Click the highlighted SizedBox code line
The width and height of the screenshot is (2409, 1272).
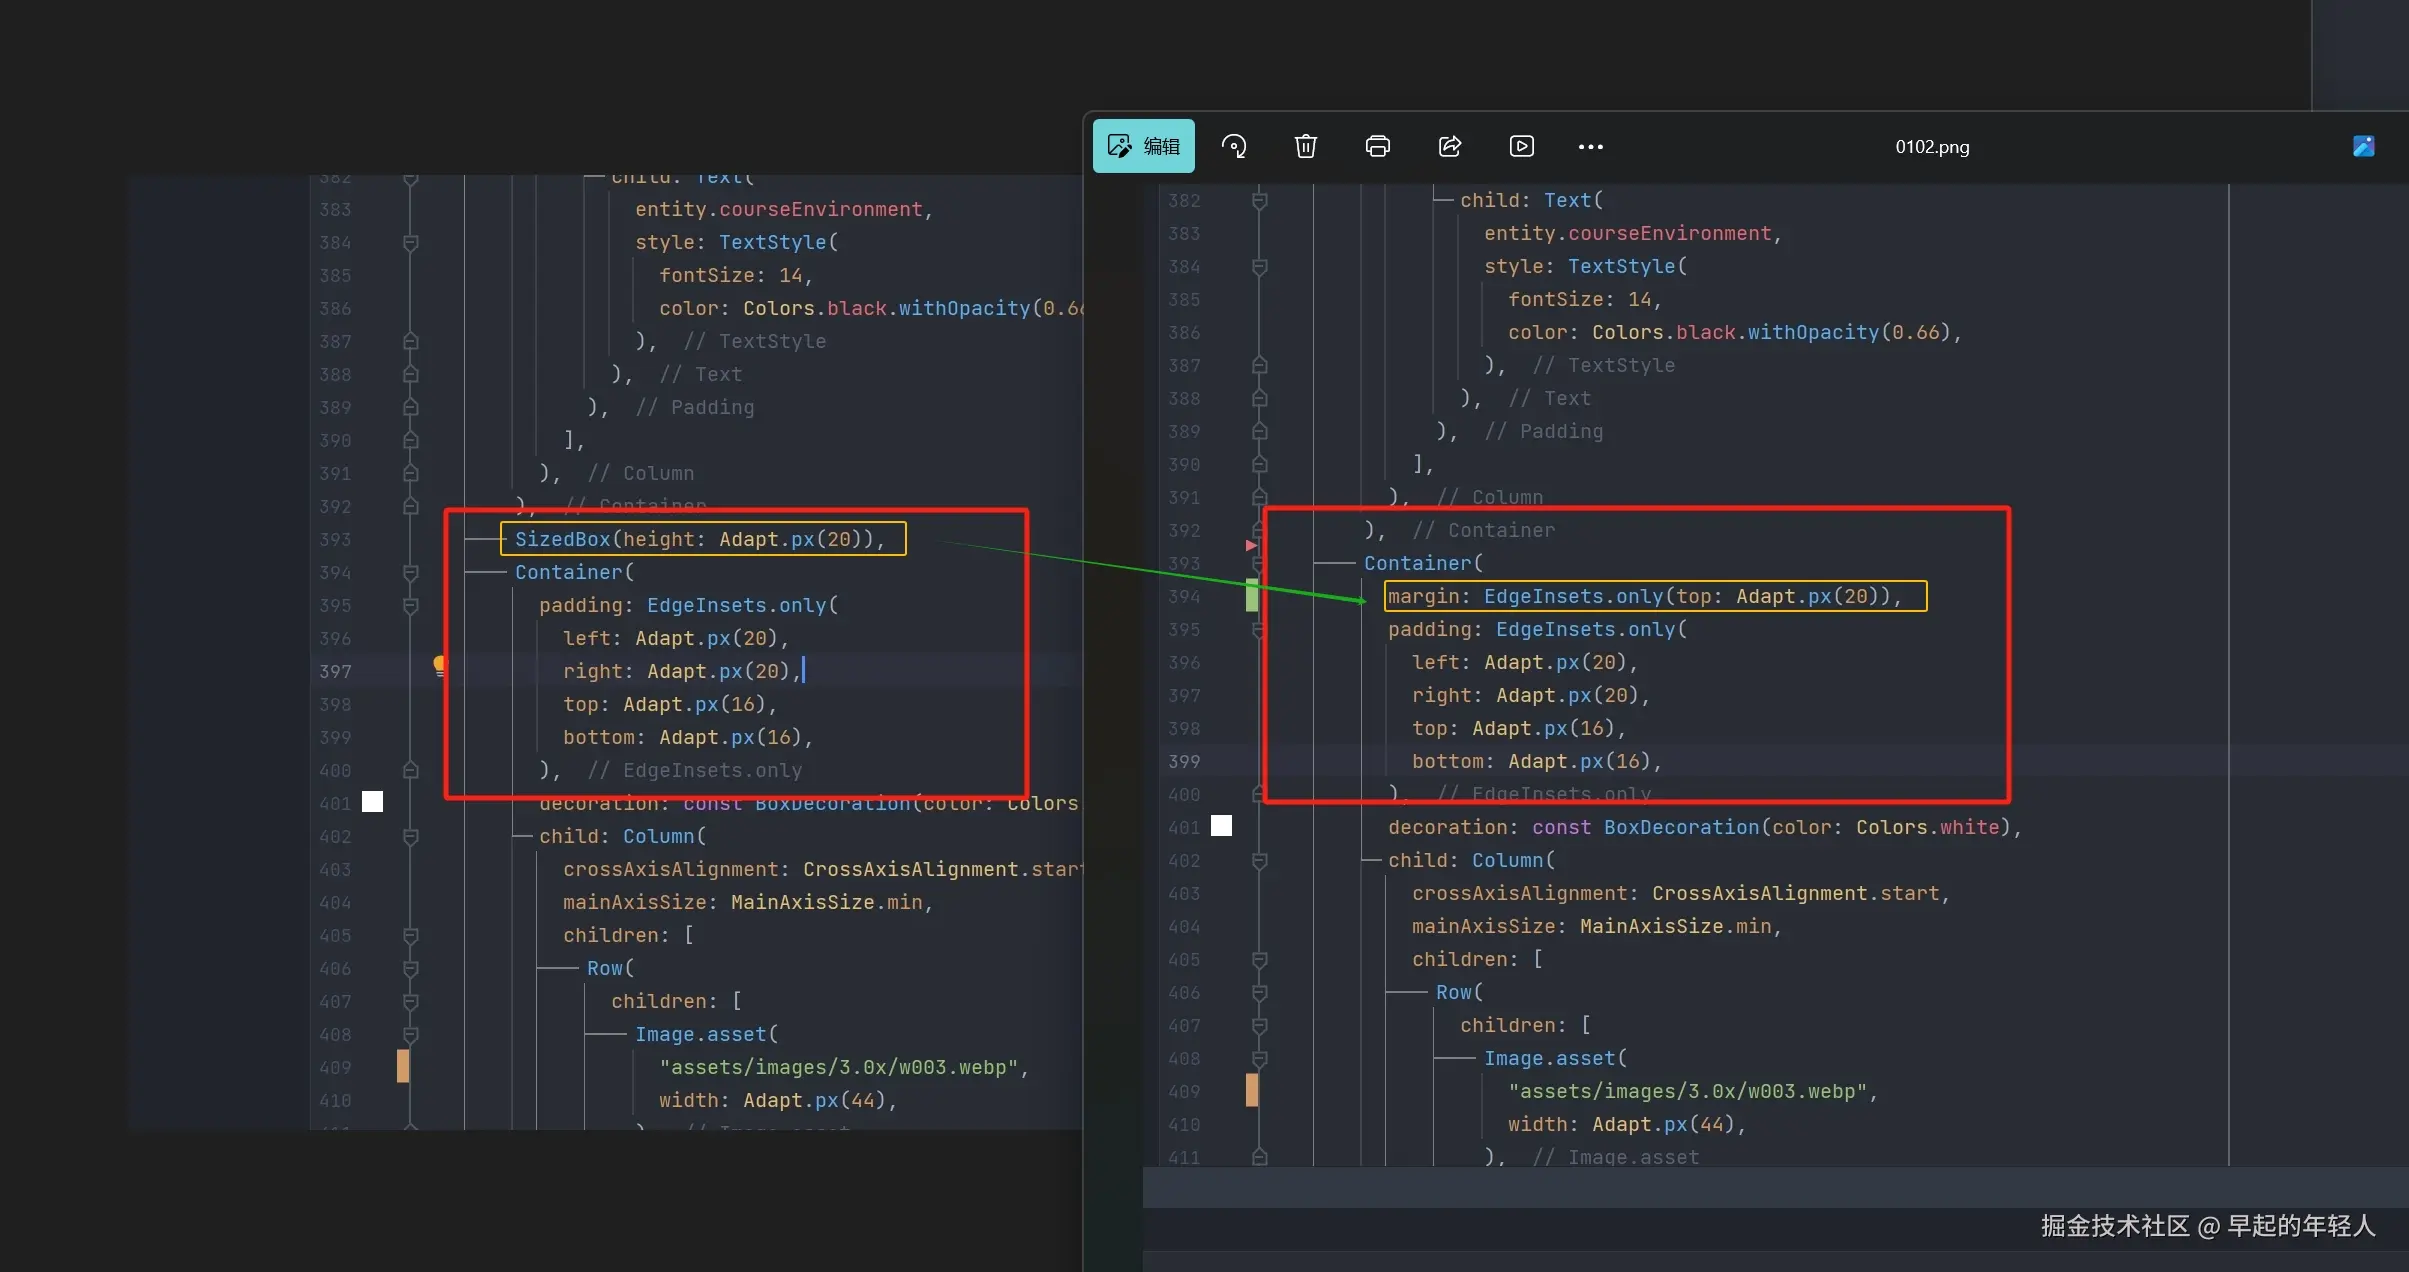pyautogui.click(x=702, y=539)
